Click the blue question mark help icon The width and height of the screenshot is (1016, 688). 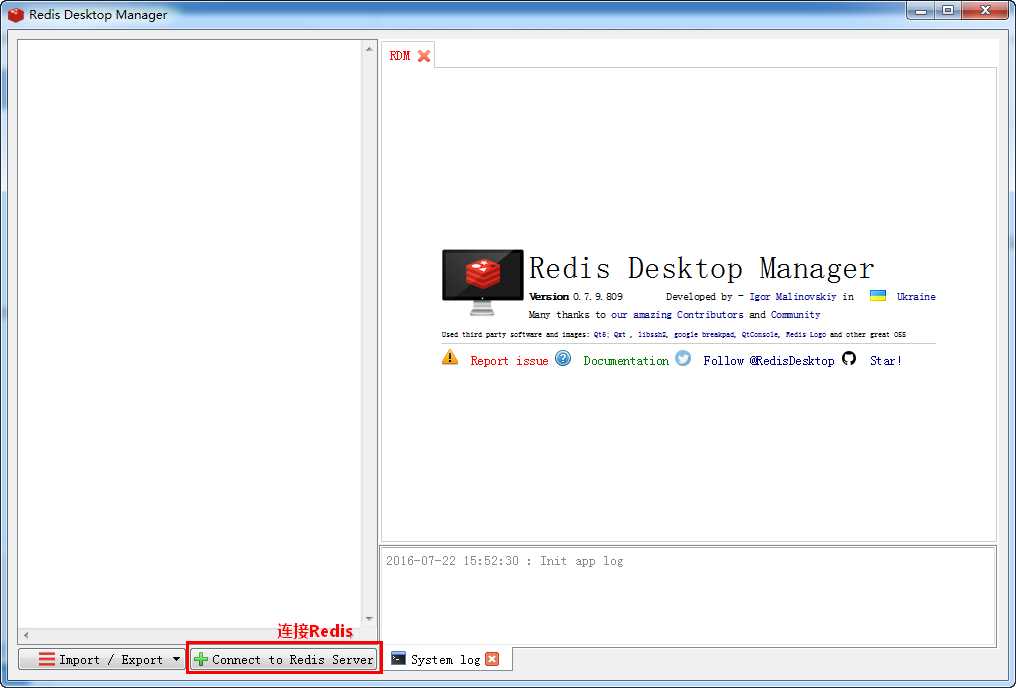(563, 358)
